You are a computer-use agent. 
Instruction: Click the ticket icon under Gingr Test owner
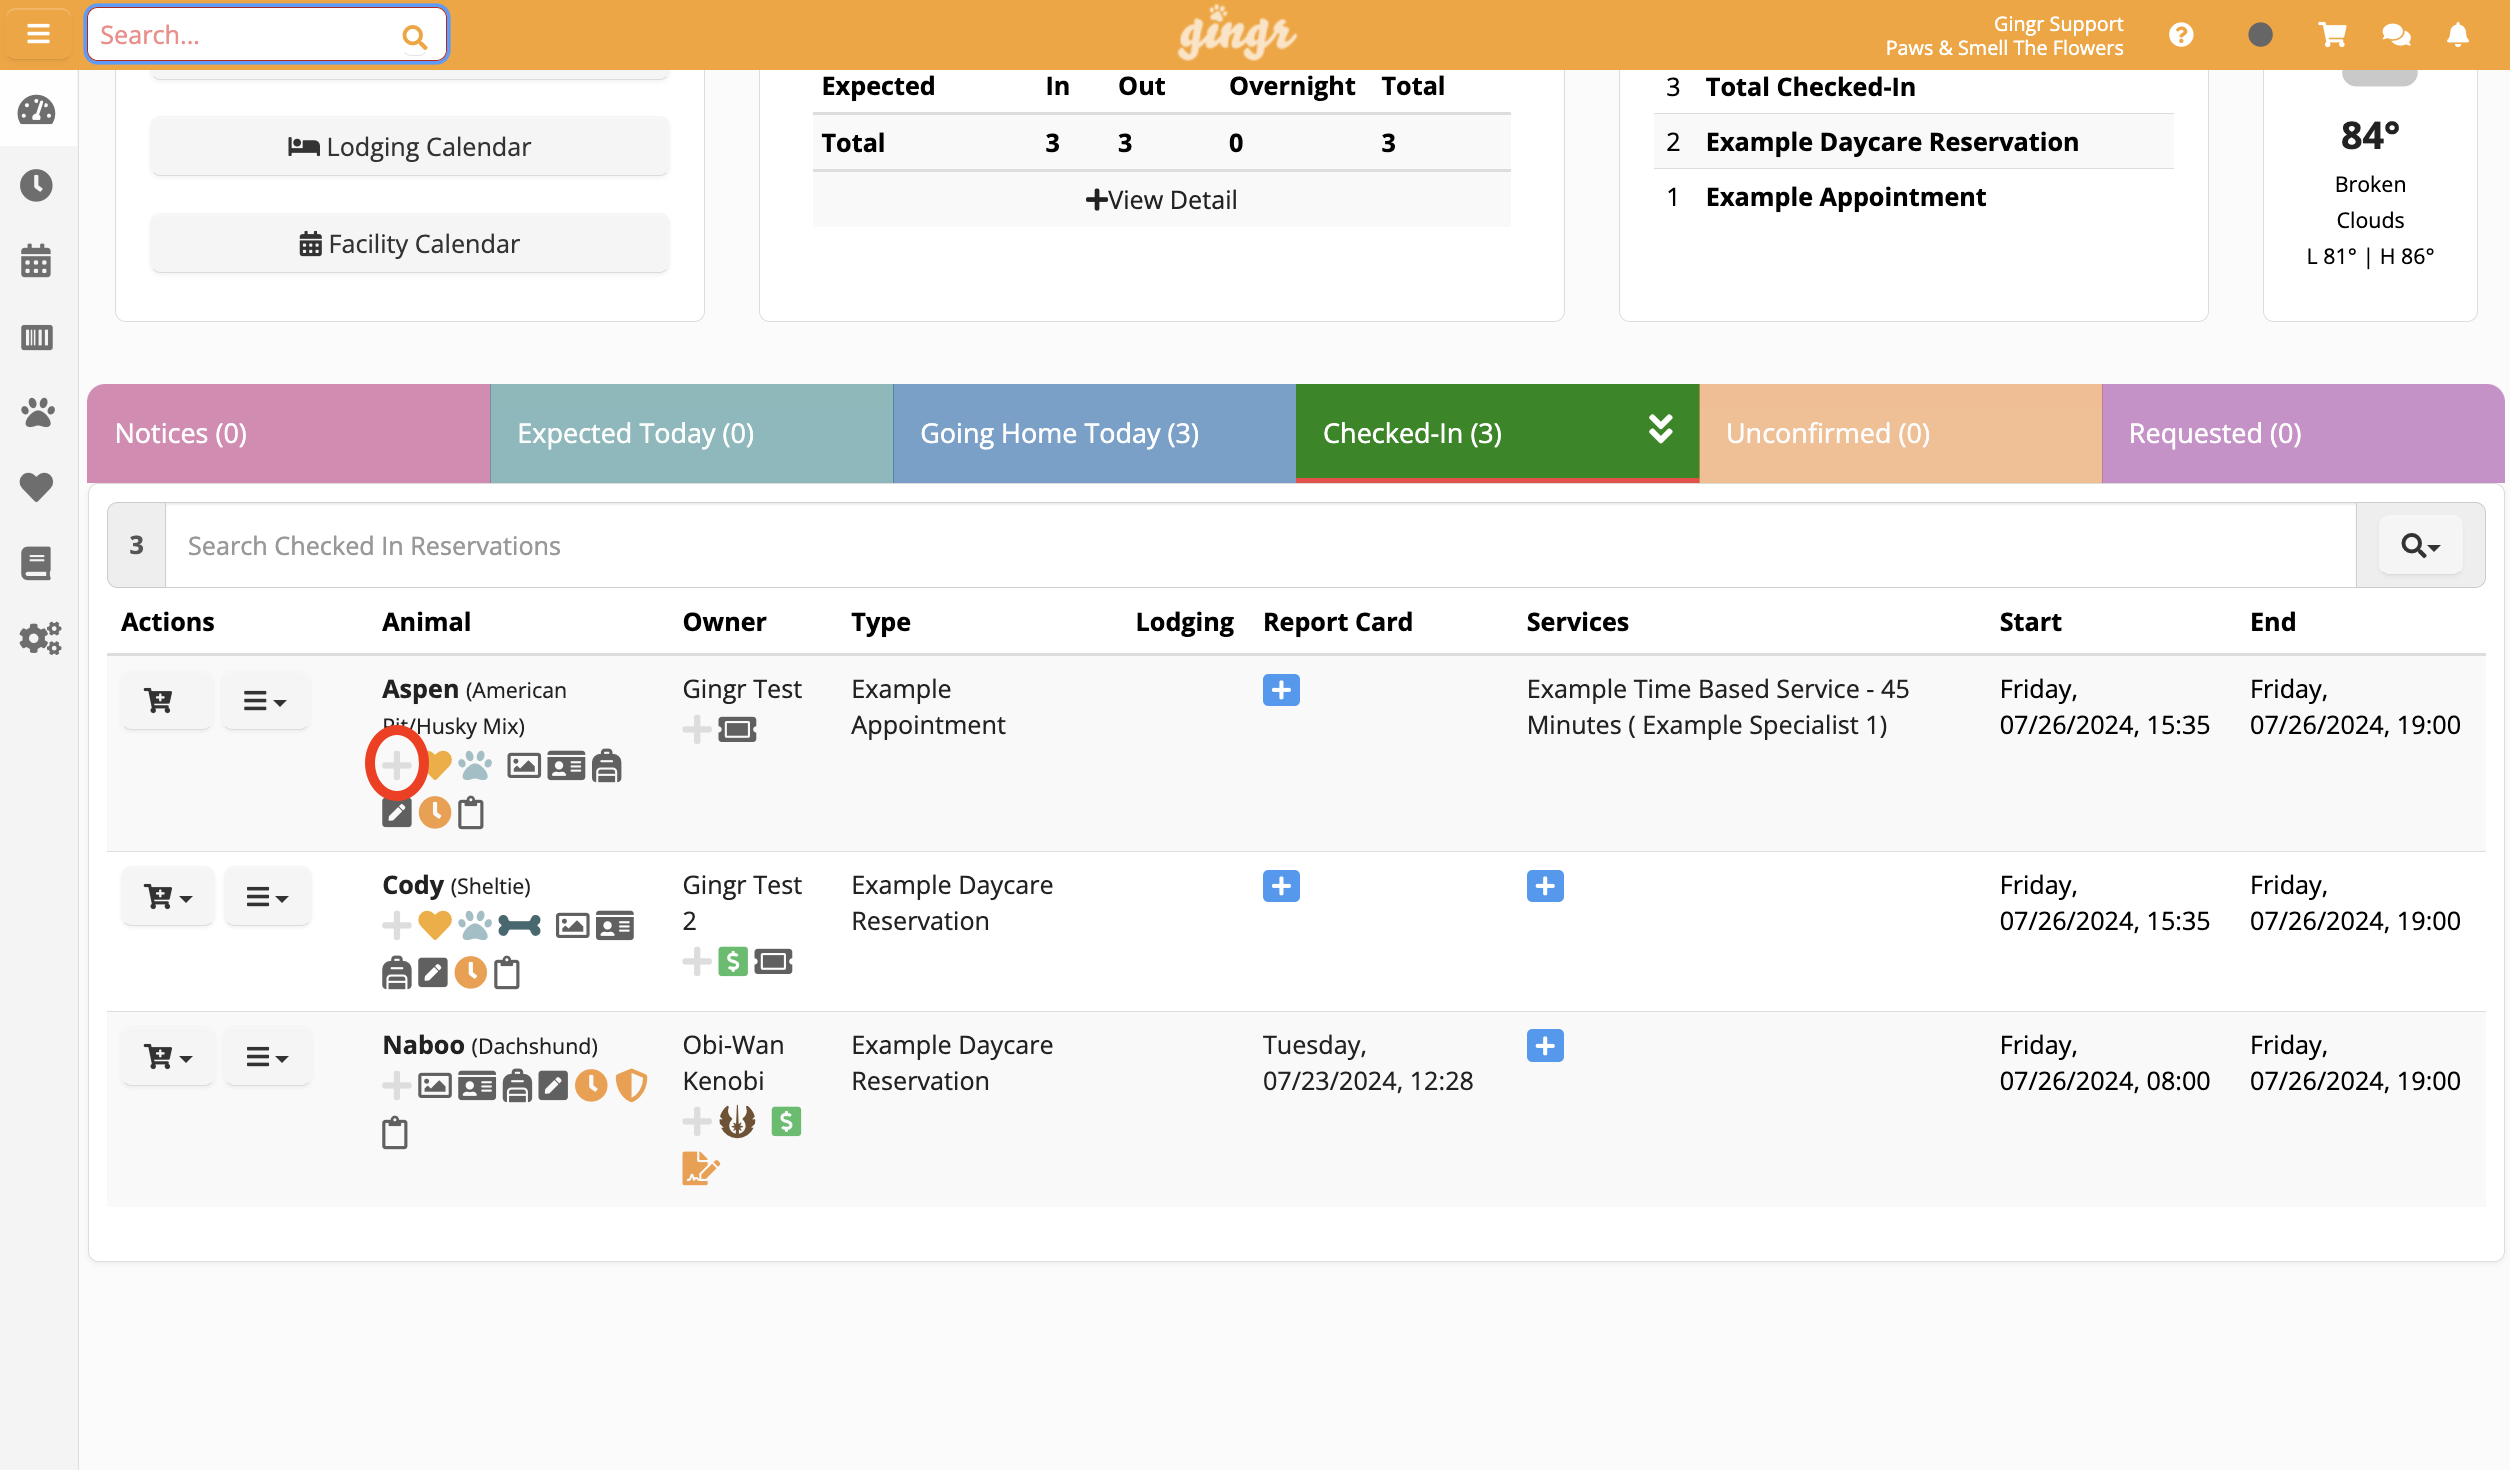737,729
